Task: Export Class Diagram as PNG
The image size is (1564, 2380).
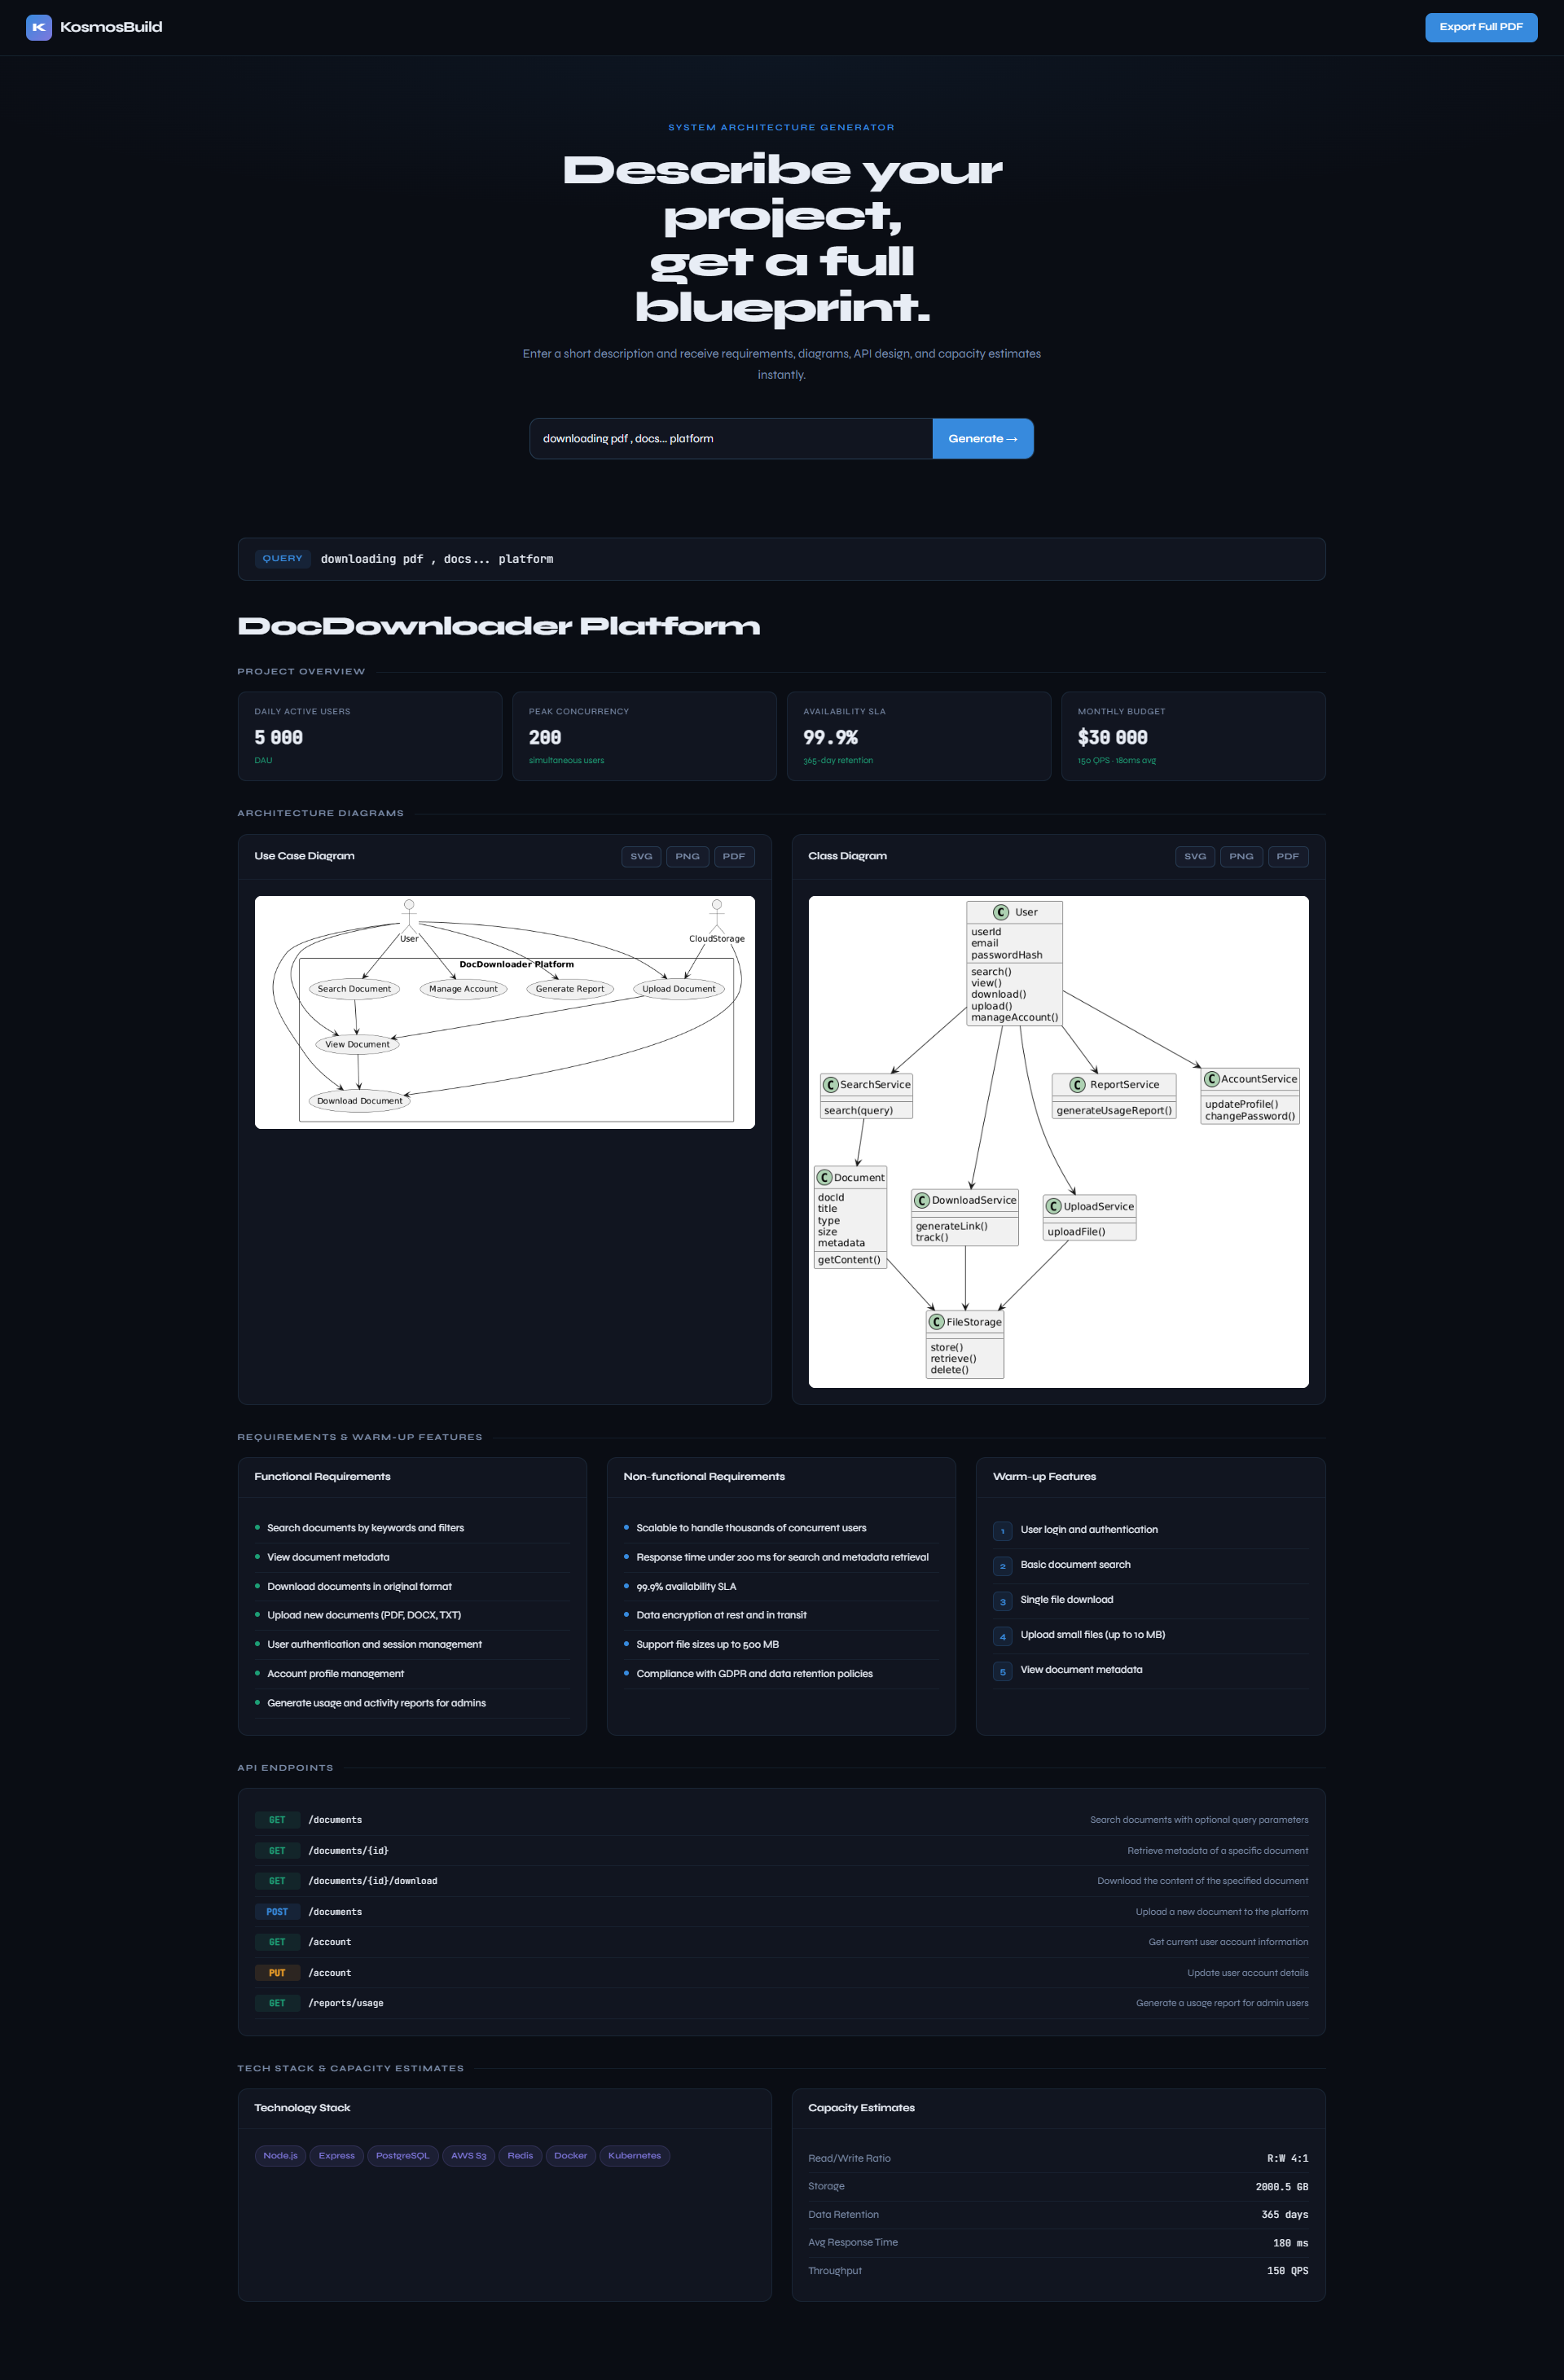Action: [x=1241, y=856]
